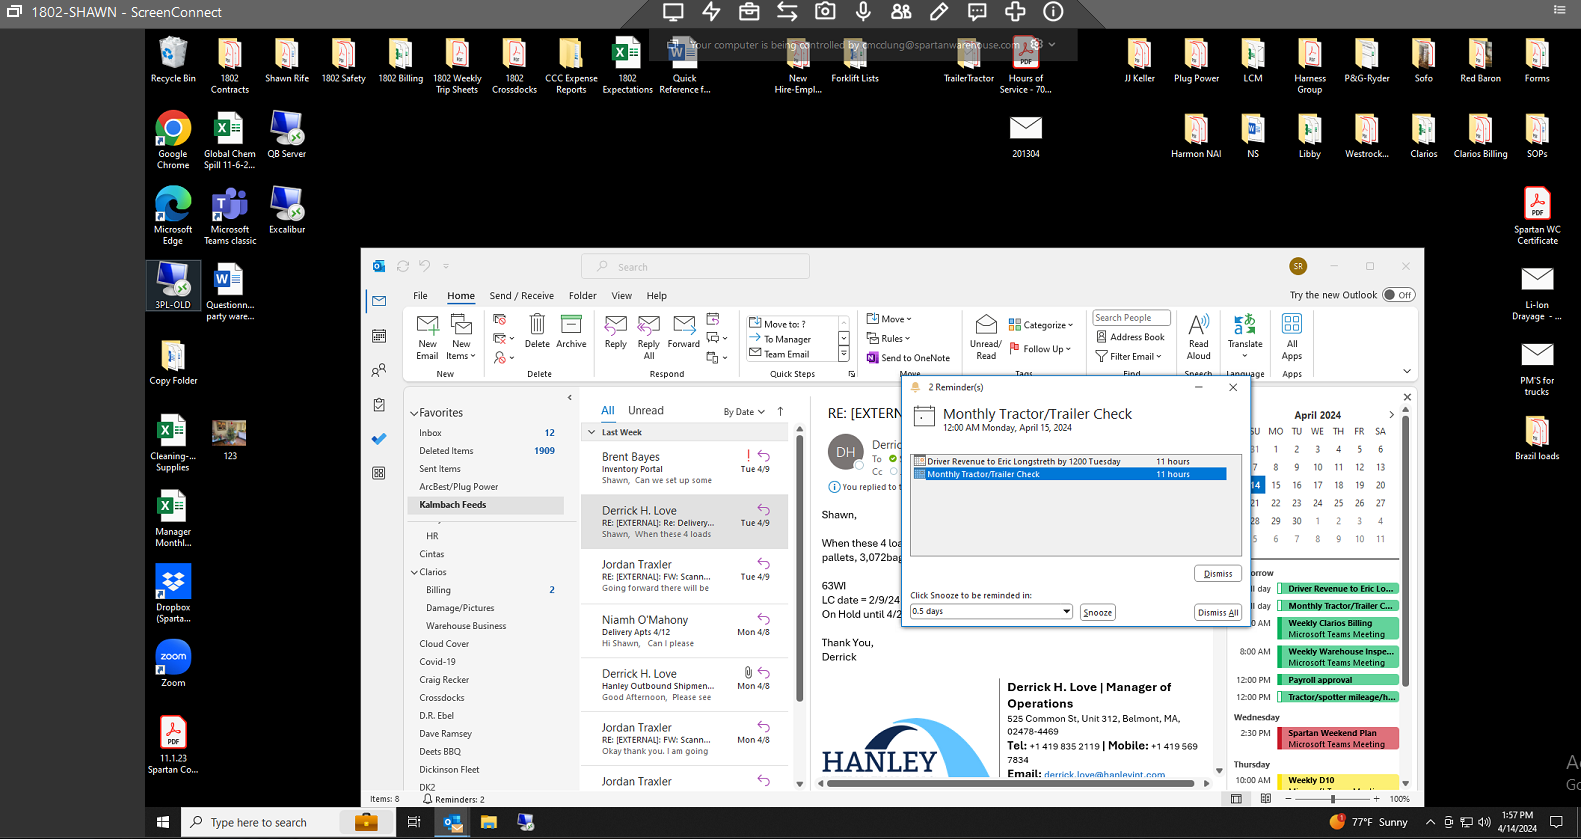Open the To Do checkmark icon in sidebar

pyautogui.click(x=379, y=439)
